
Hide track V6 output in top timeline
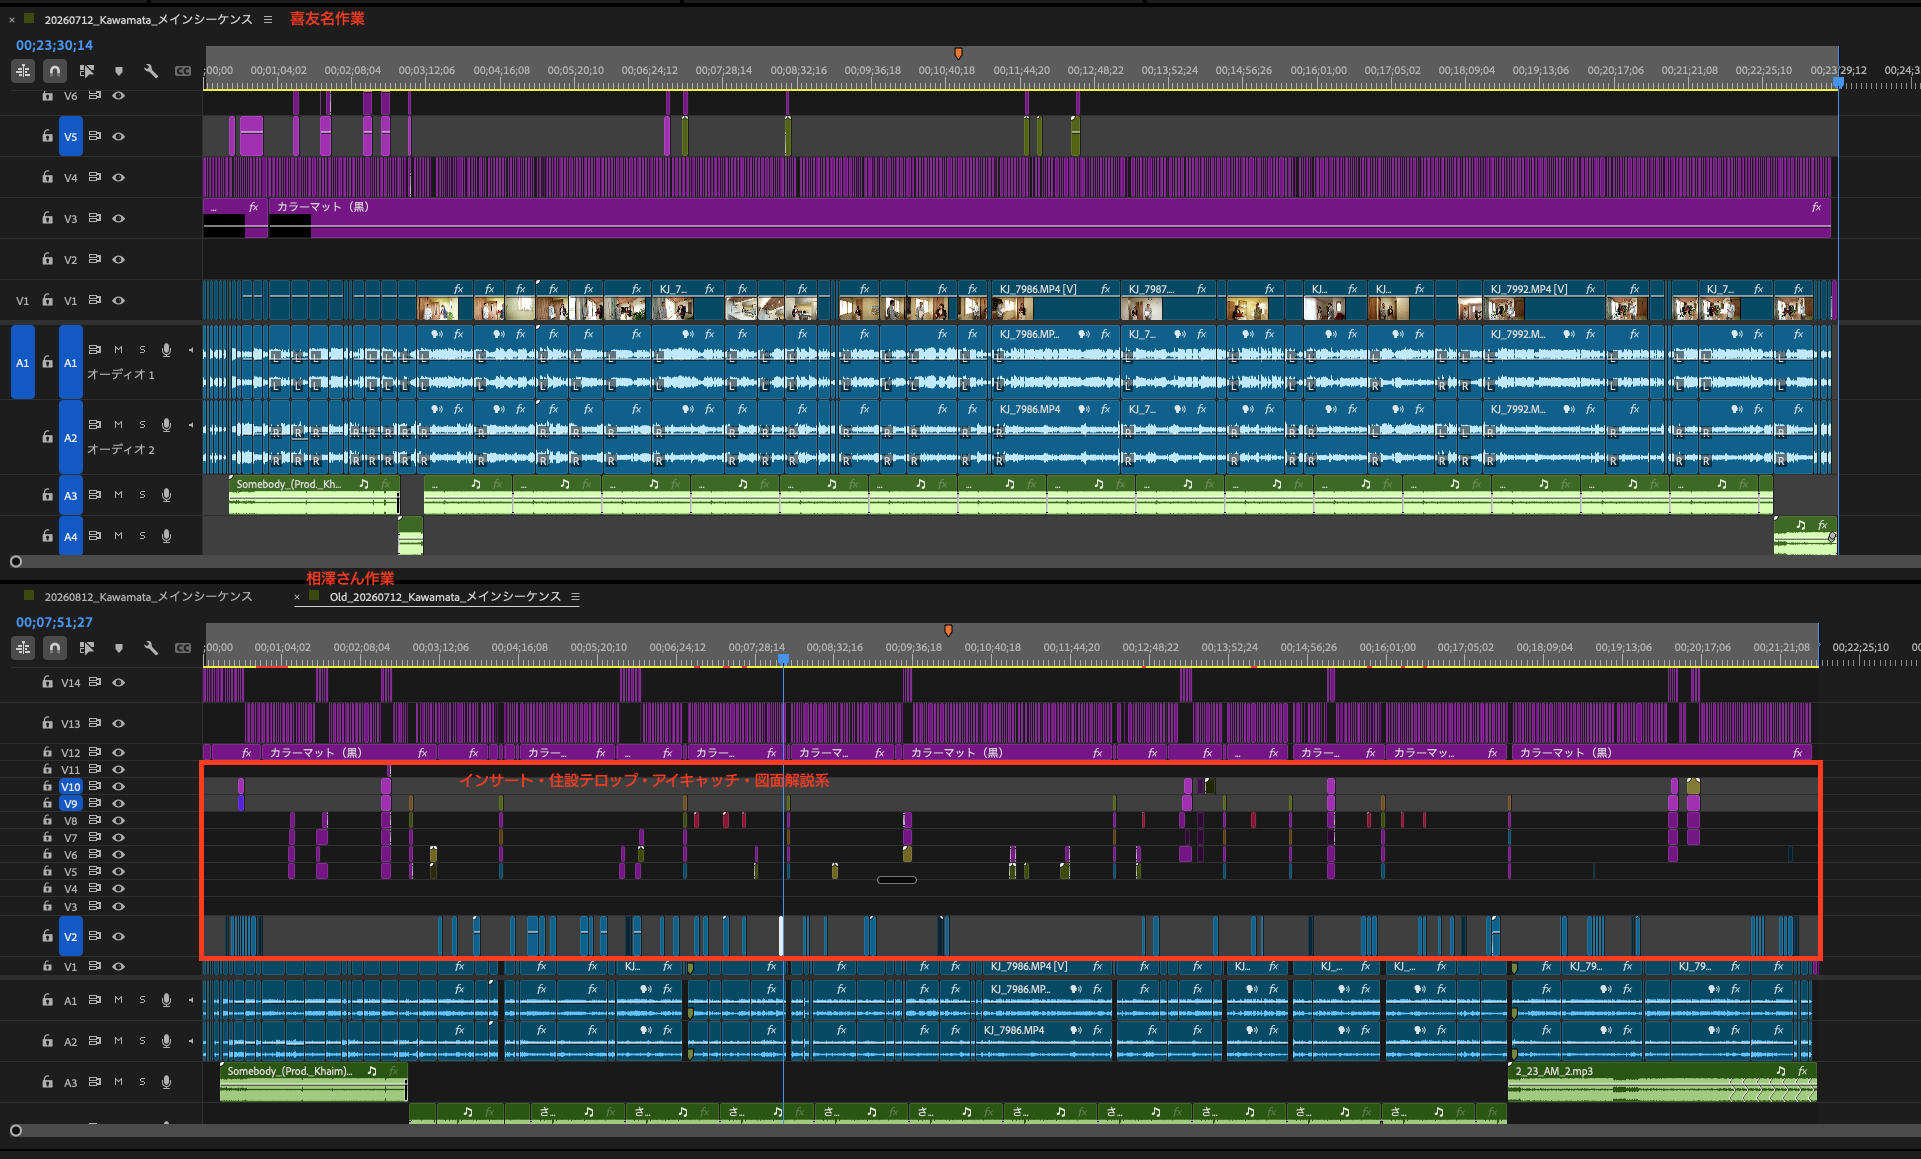[x=119, y=96]
